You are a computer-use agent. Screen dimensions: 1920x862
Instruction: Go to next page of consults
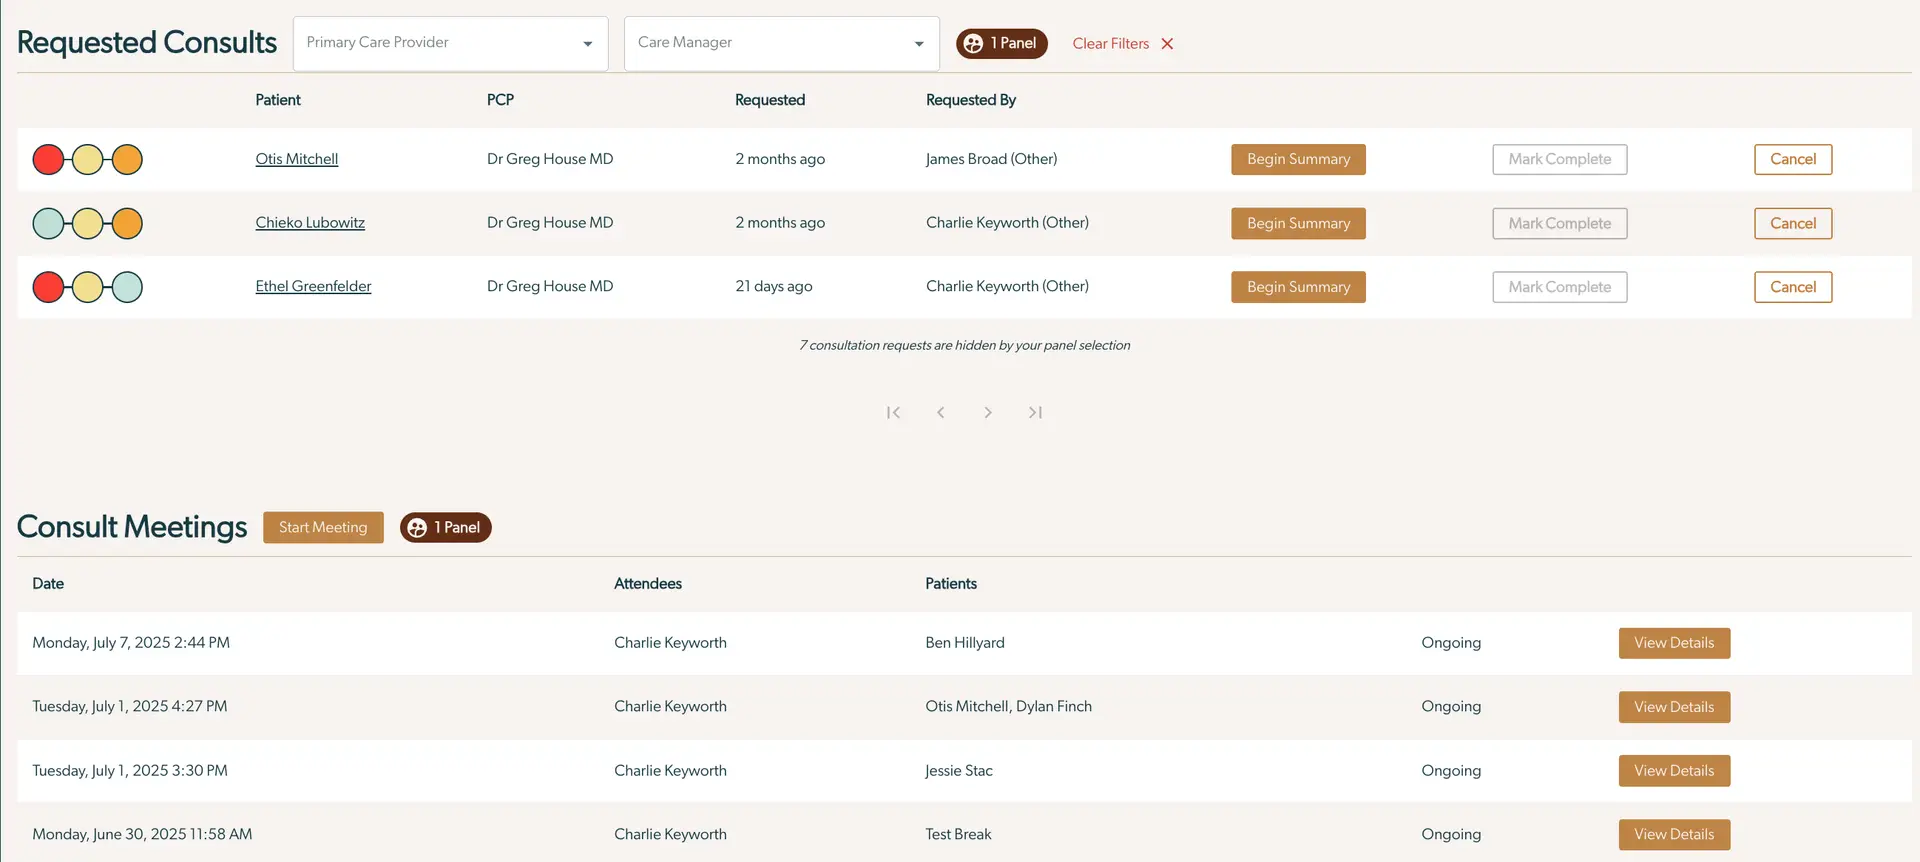coord(988,412)
